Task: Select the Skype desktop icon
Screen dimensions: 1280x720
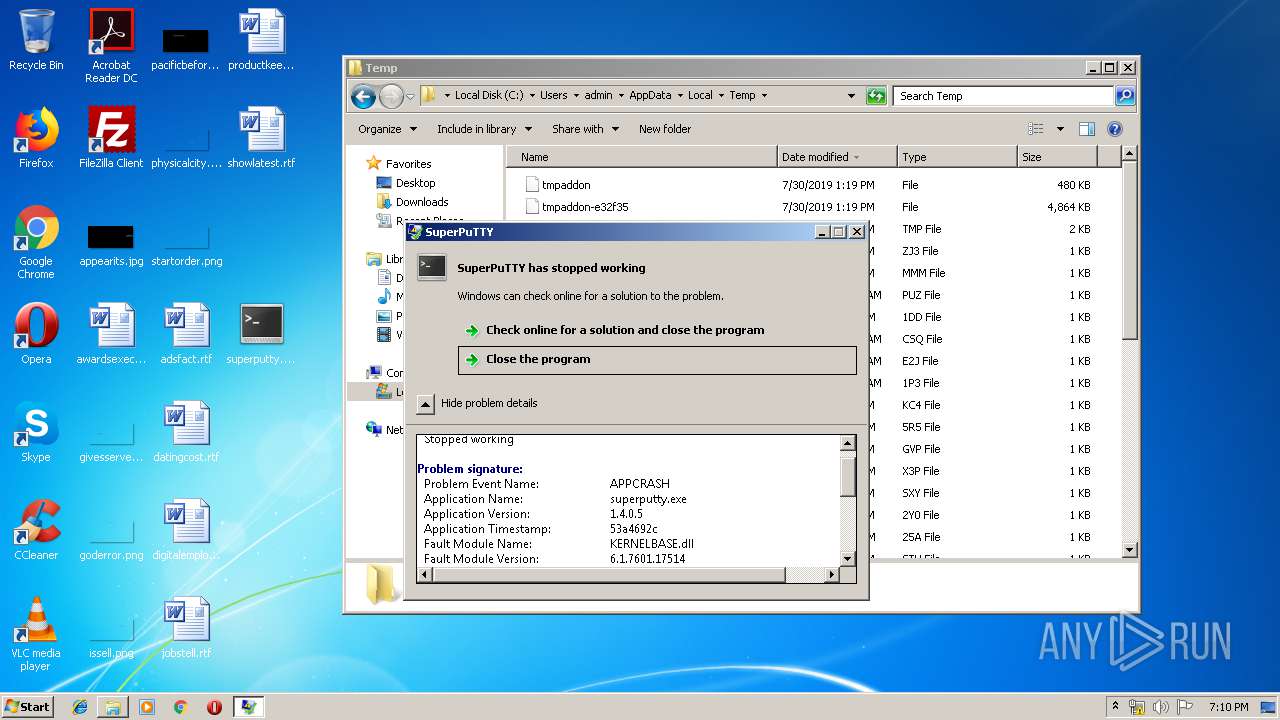Action: tap(36, 432)
